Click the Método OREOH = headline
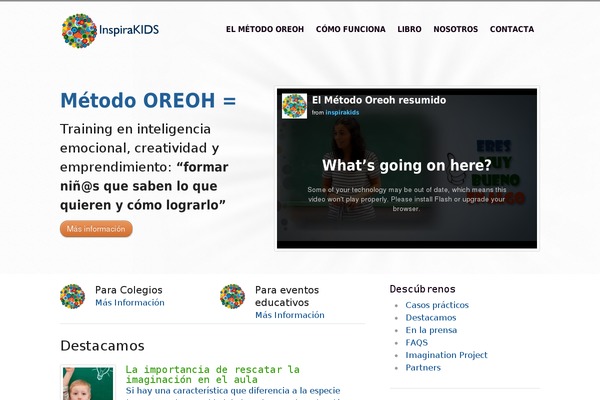Image resolution: width=600 pixels, height=400 pixels. (x=148, y=101)
